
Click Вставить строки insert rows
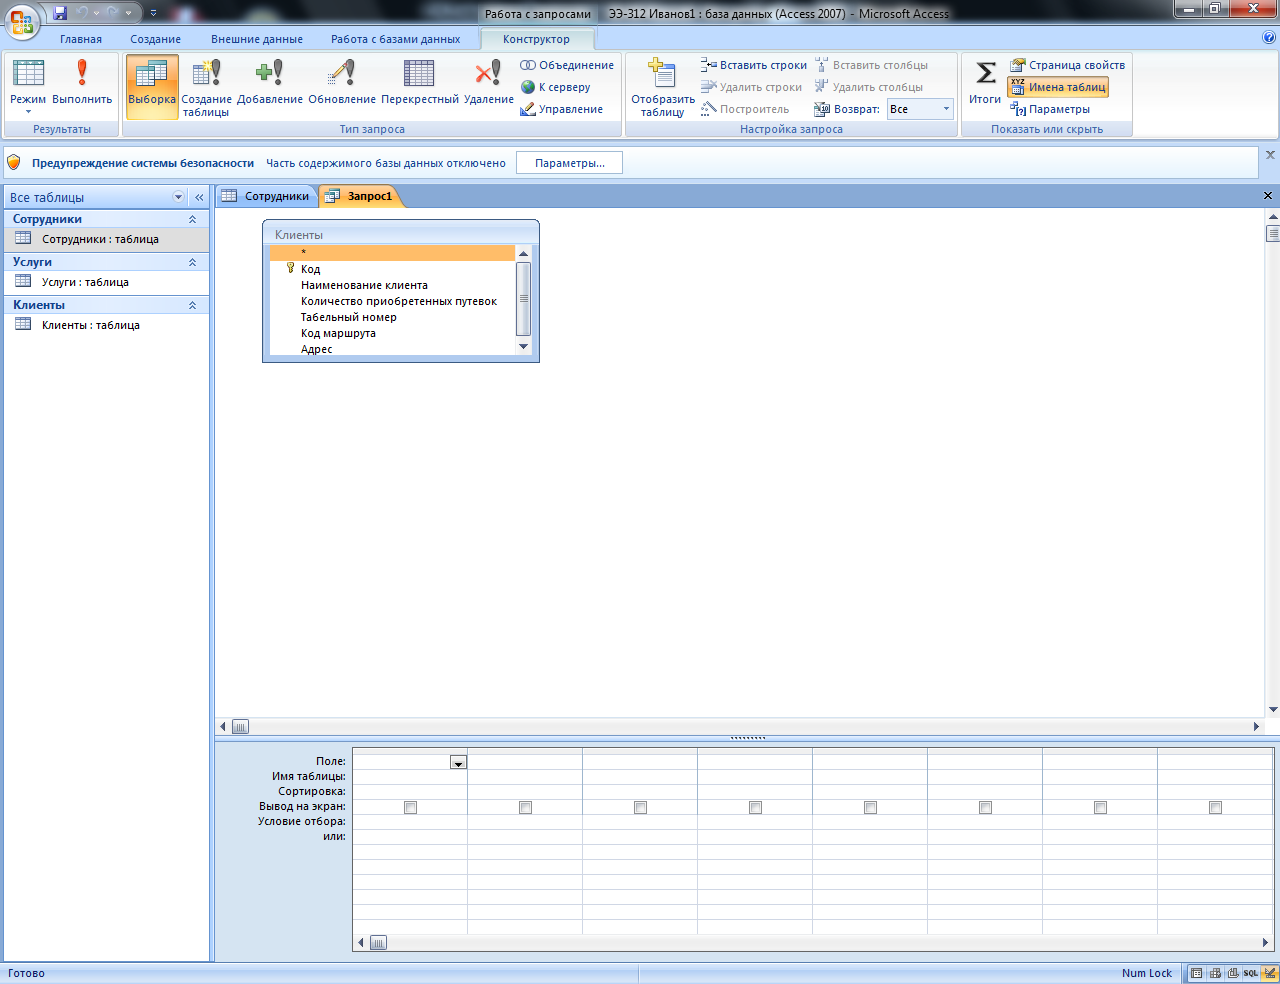coord(754,65)
